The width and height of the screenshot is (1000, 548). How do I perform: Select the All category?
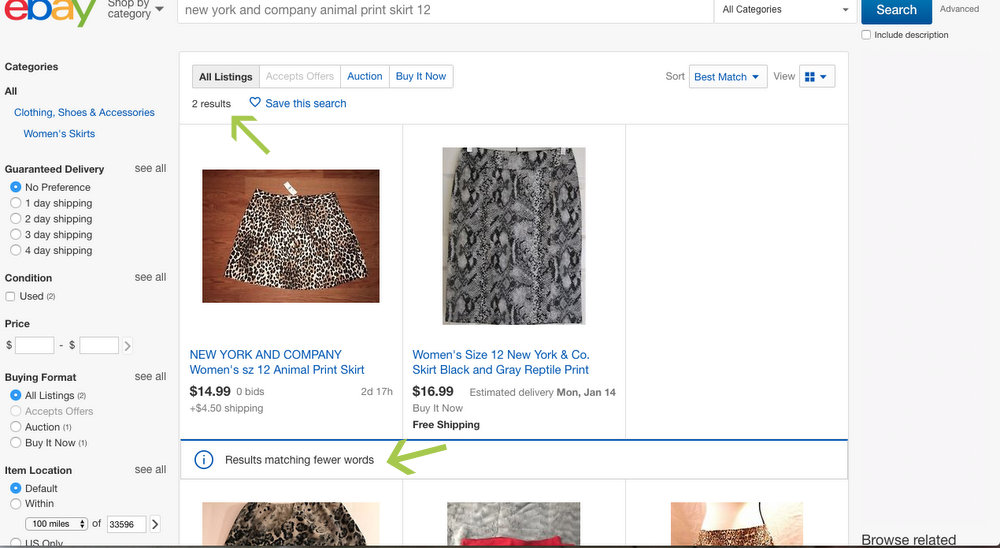tap(11, 91)
